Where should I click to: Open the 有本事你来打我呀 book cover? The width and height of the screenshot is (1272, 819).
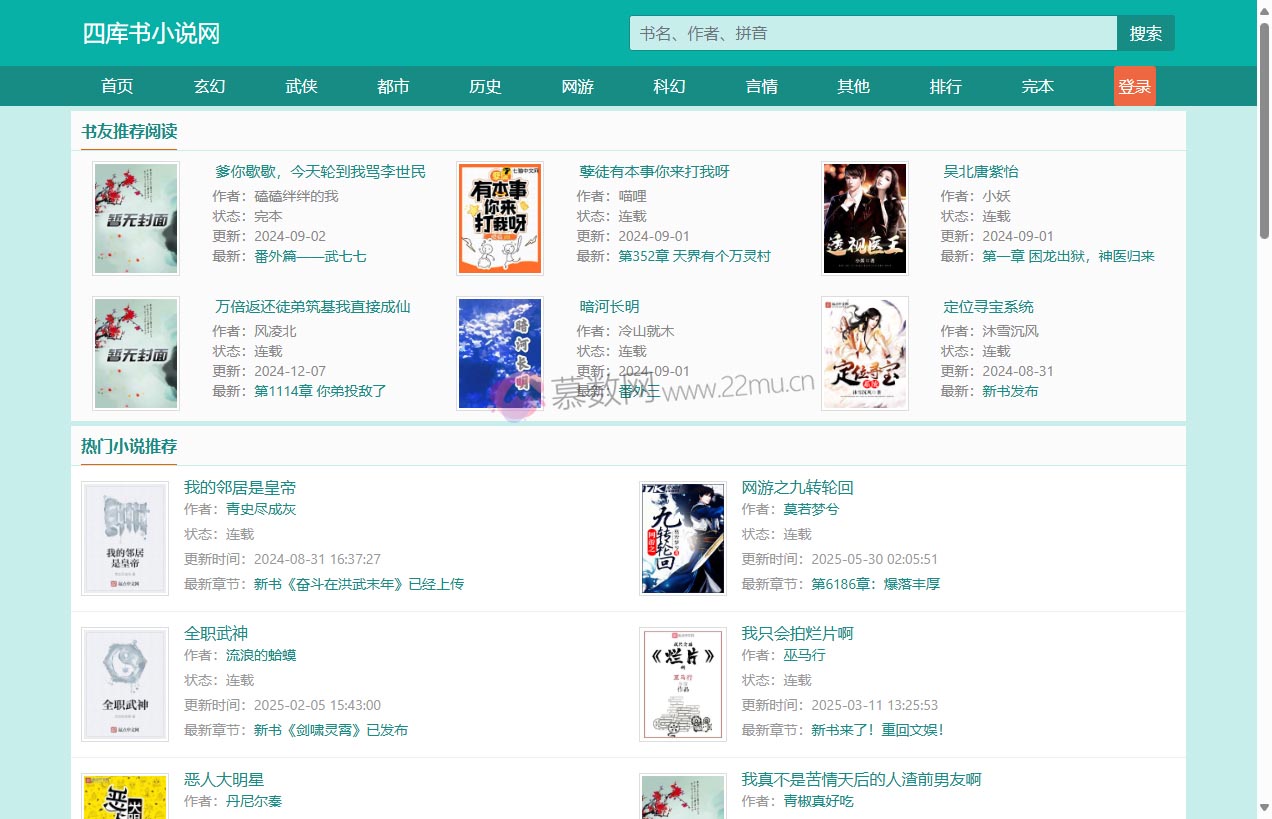[x=499, y=218]
